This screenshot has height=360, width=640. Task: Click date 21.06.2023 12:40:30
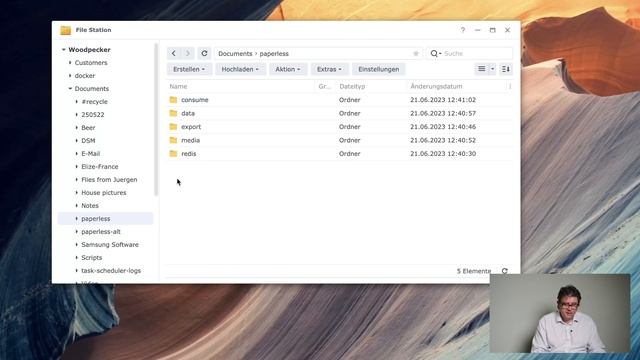point(443,153)
